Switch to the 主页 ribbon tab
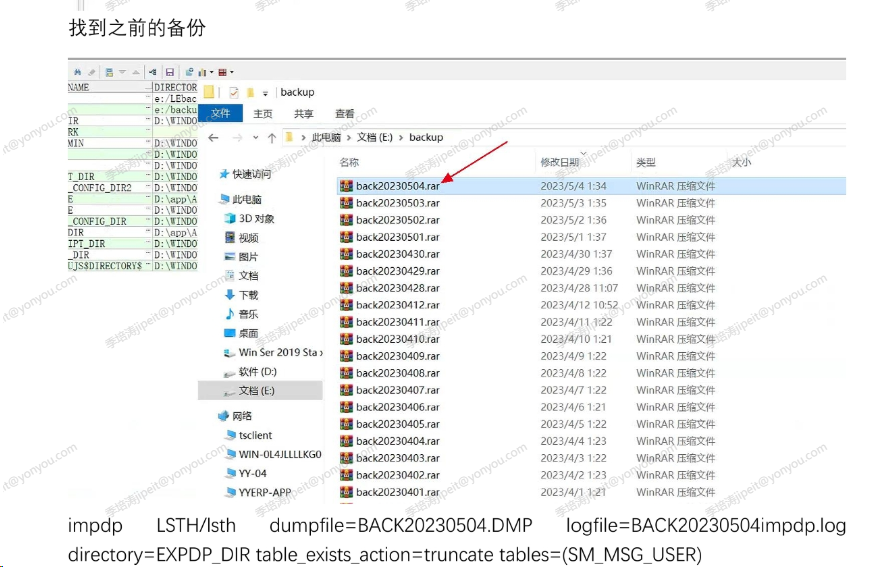Viewport: 894px width, 567px height. (263, 114)
